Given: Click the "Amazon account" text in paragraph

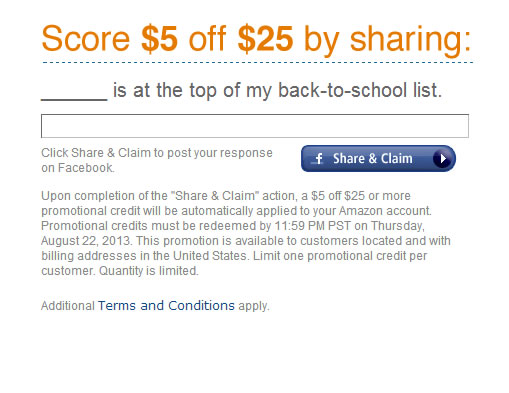Looking at the screenshot, I should coord(385,211).
